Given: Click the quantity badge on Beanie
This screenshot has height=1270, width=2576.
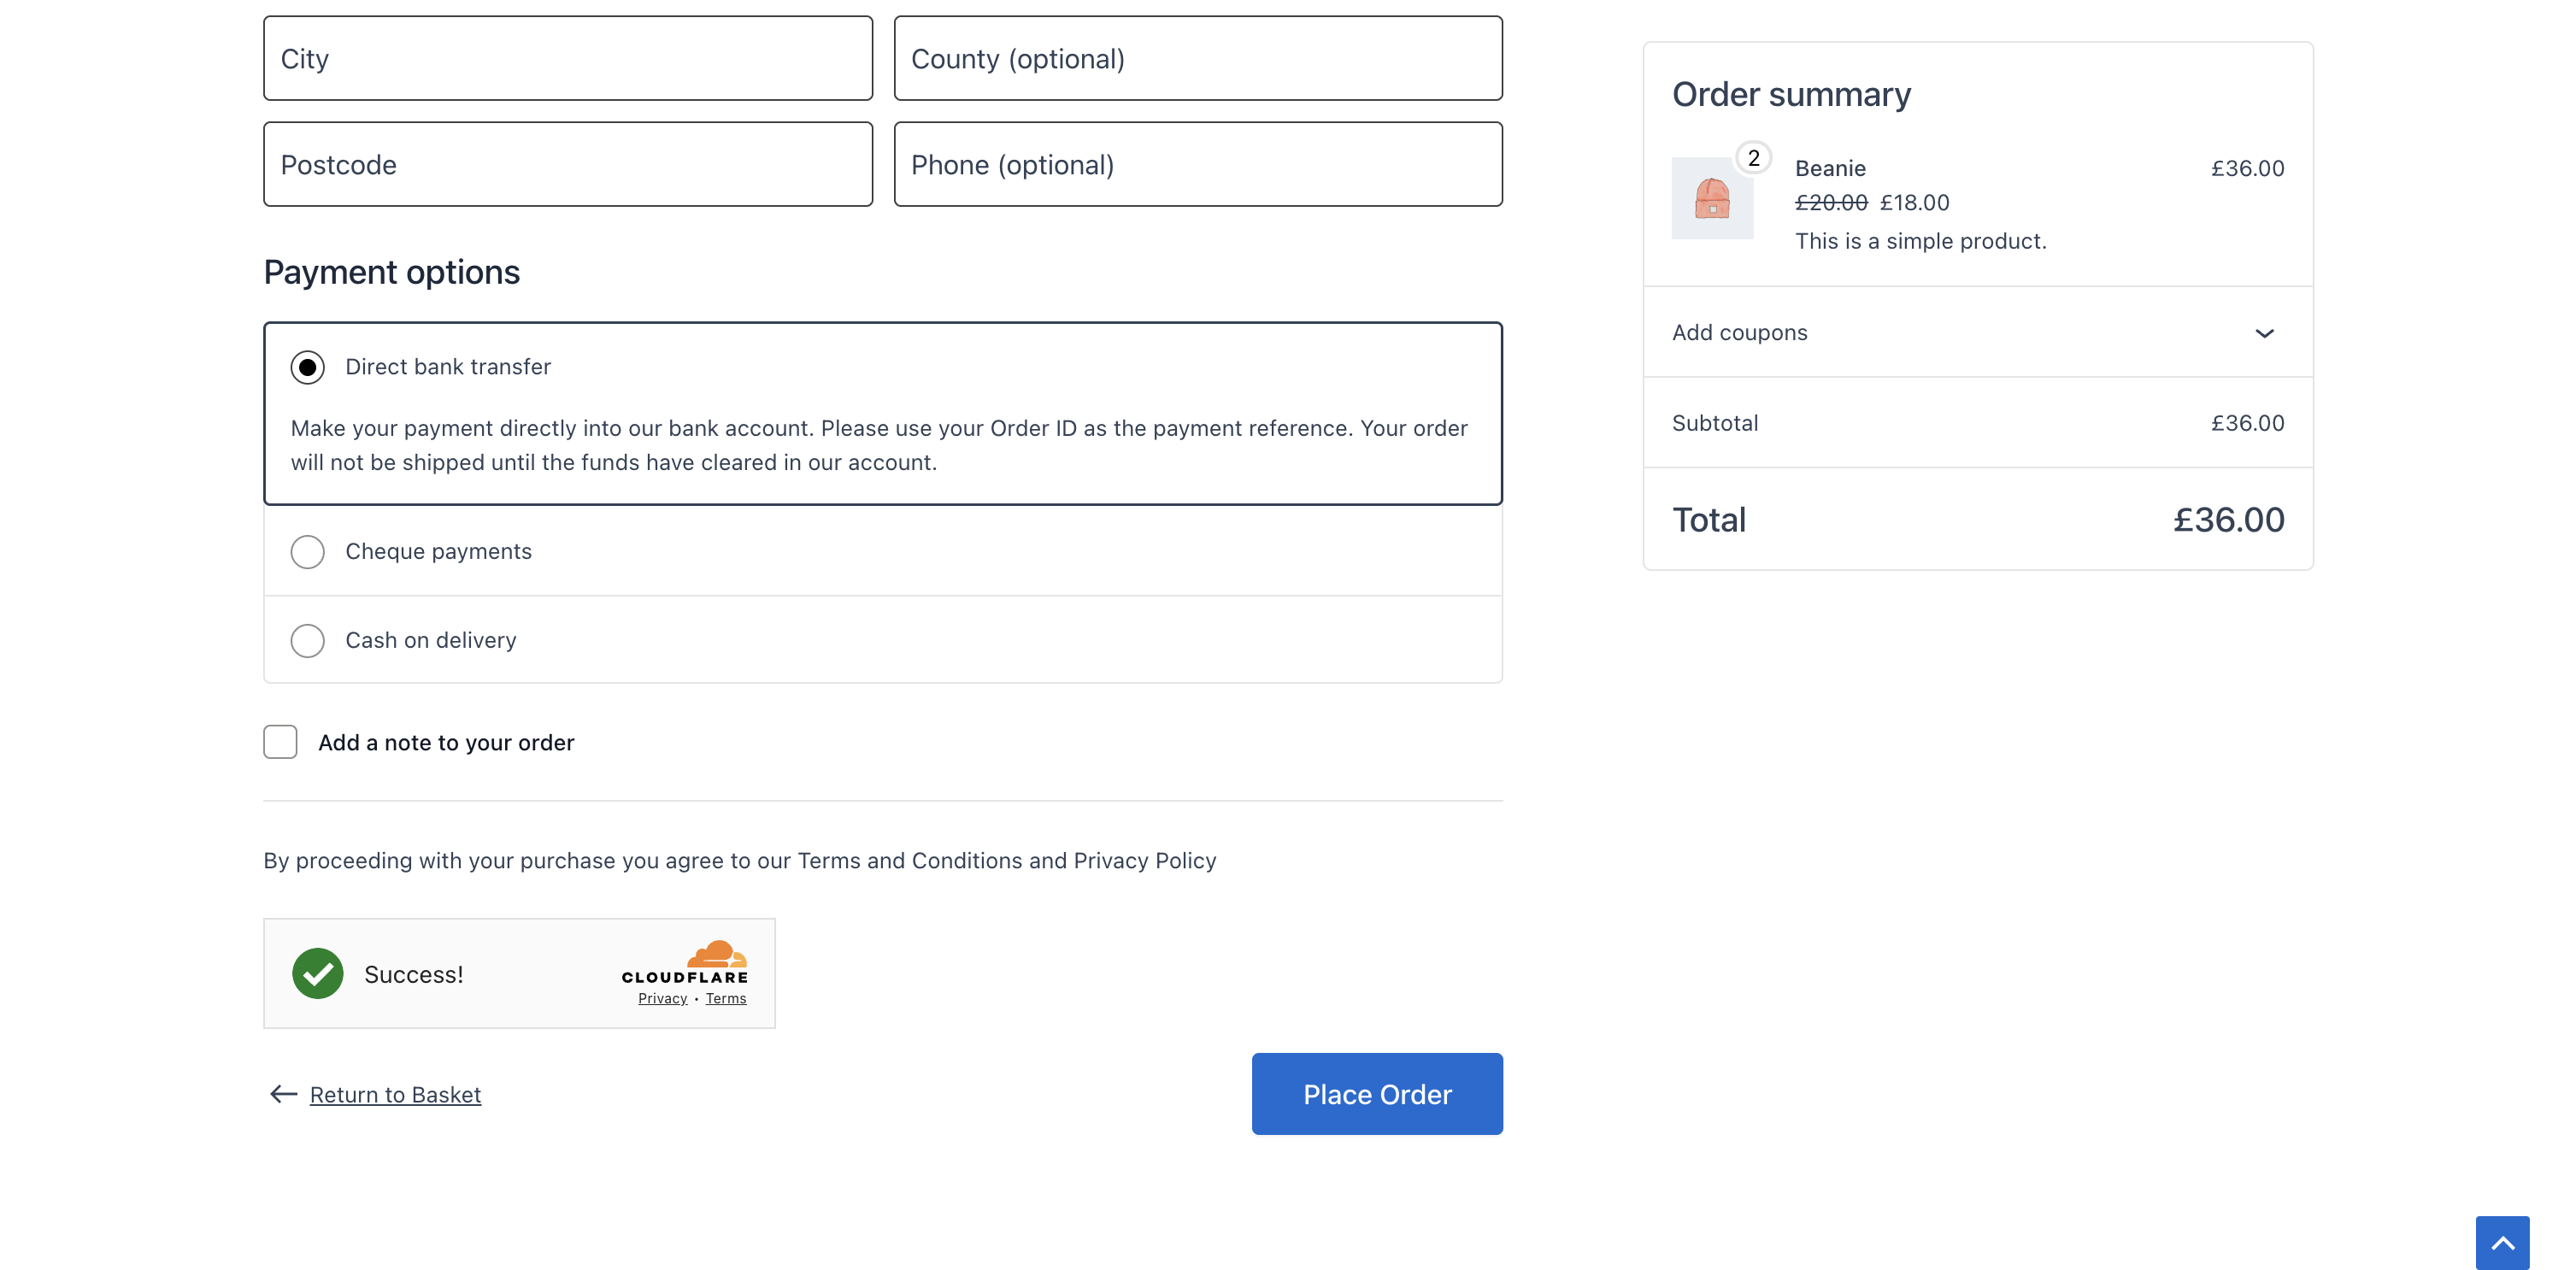Looking at the screenshot, I should 1753,158.
